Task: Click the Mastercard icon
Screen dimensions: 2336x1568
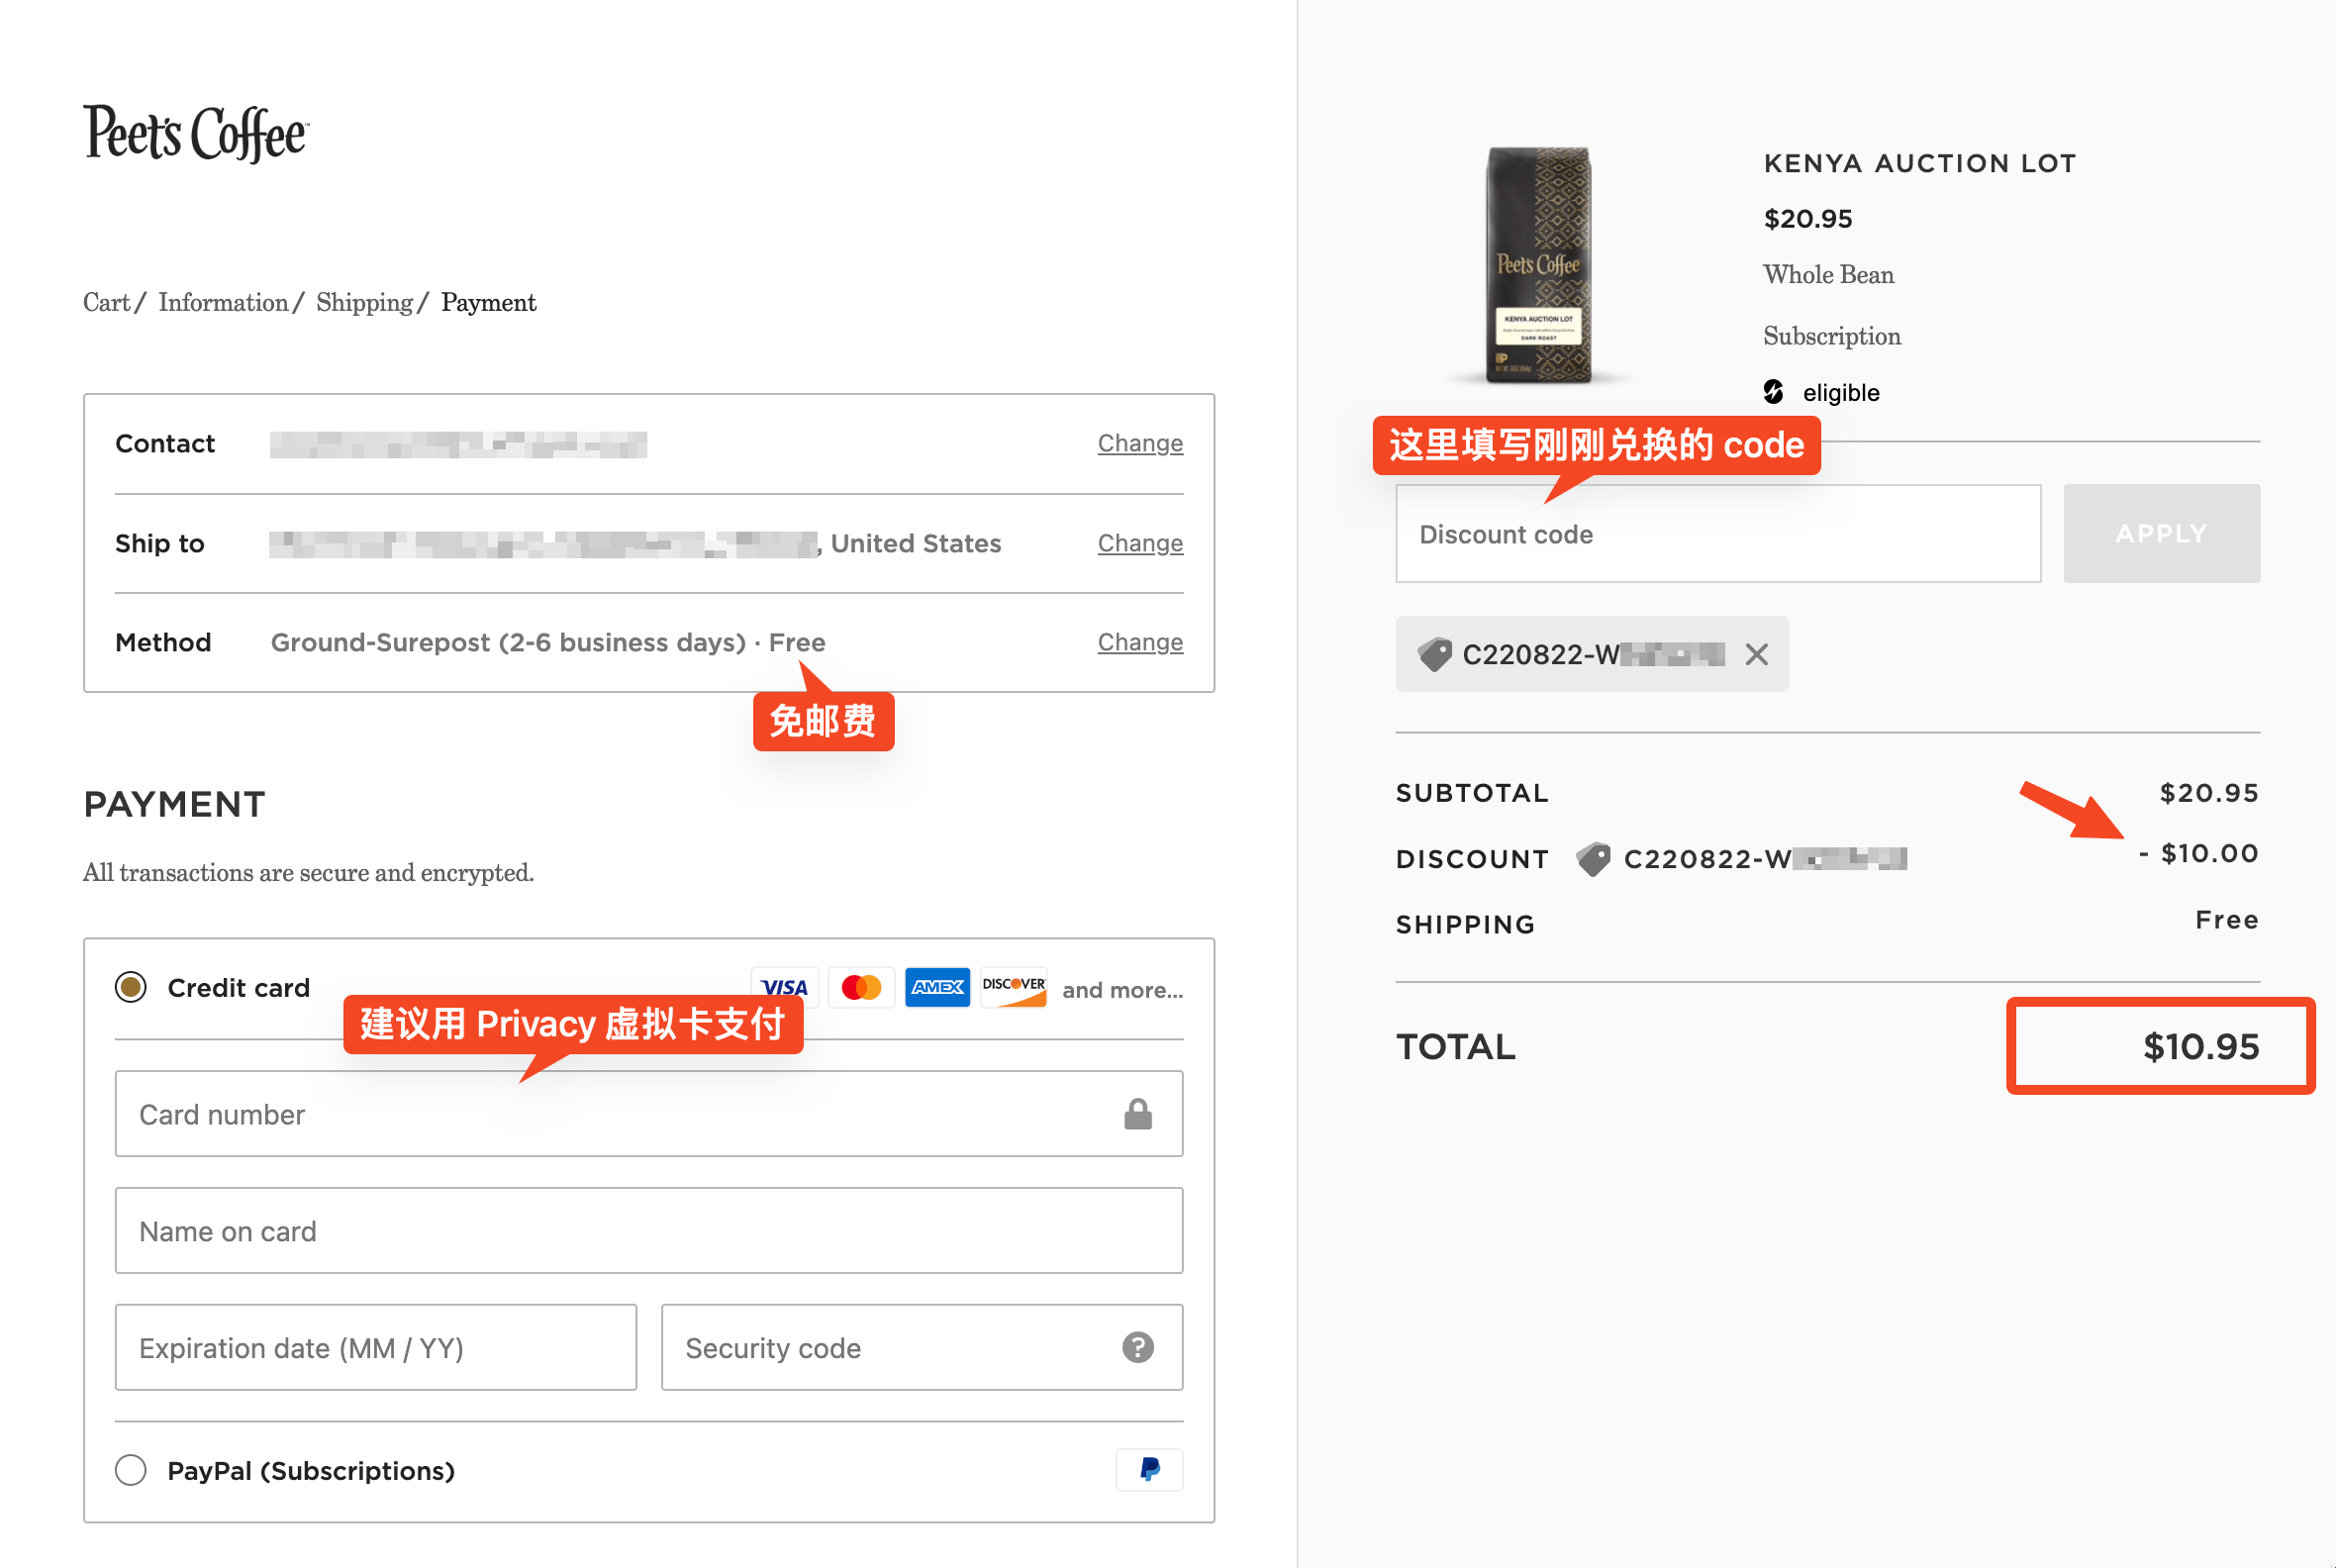Action: [861, 988]
